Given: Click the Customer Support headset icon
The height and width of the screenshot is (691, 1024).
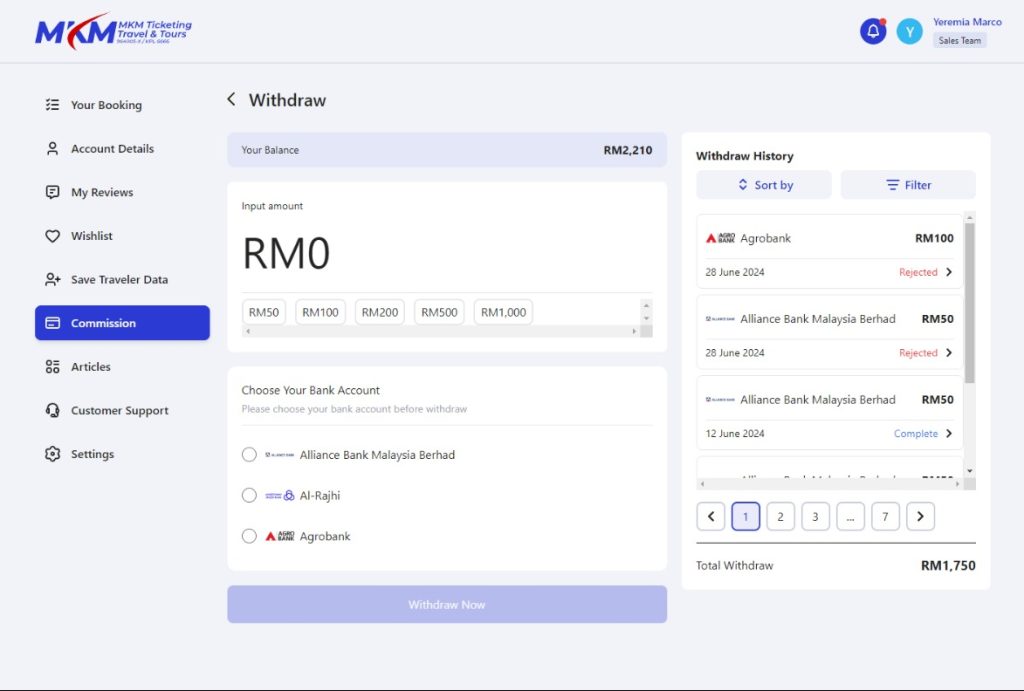Looking at the screenshot, I should pyautogui.click(x=53, y=410).
